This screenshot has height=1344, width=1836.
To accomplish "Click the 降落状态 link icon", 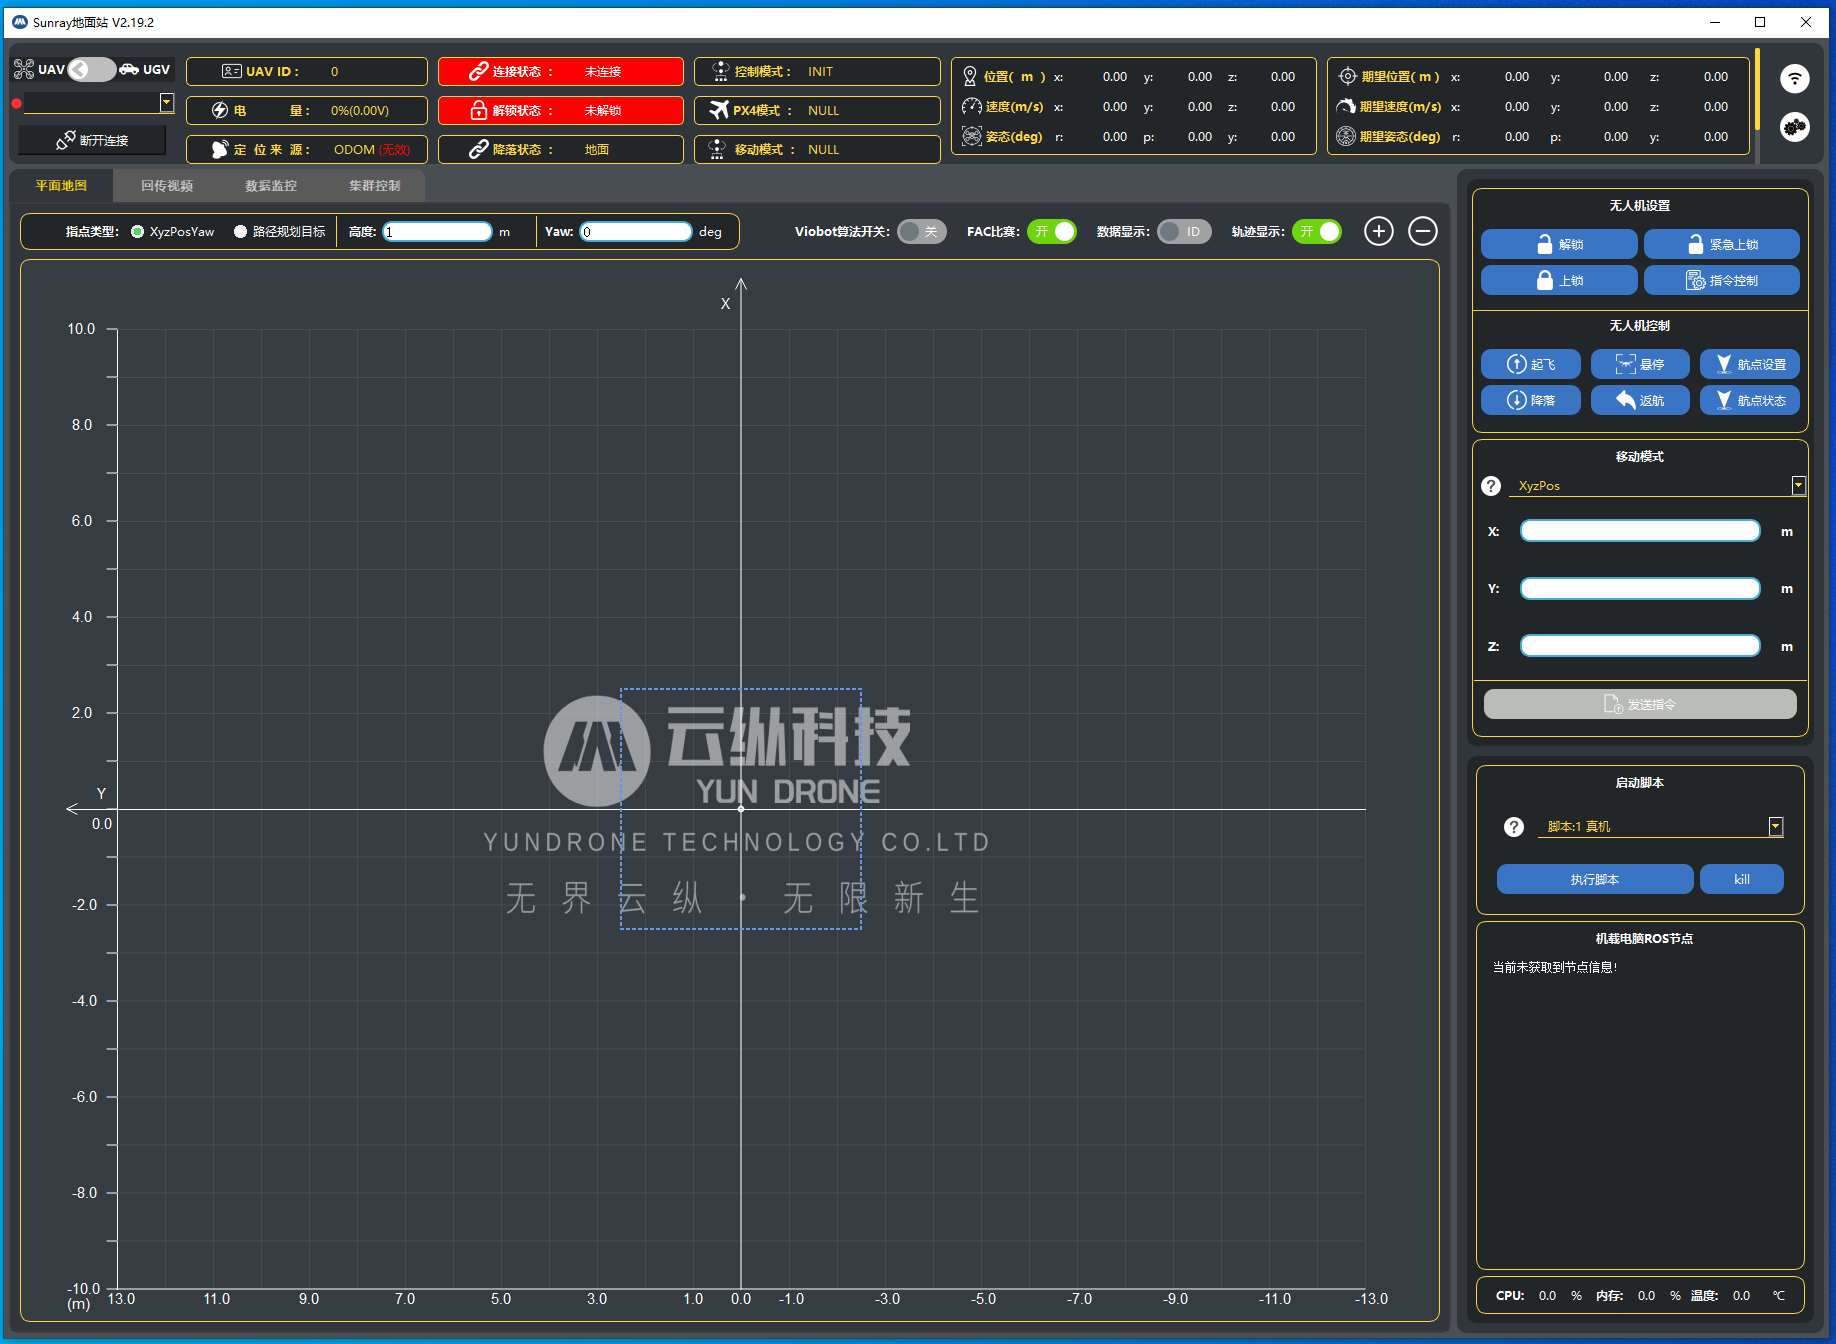I will [478, 149].
